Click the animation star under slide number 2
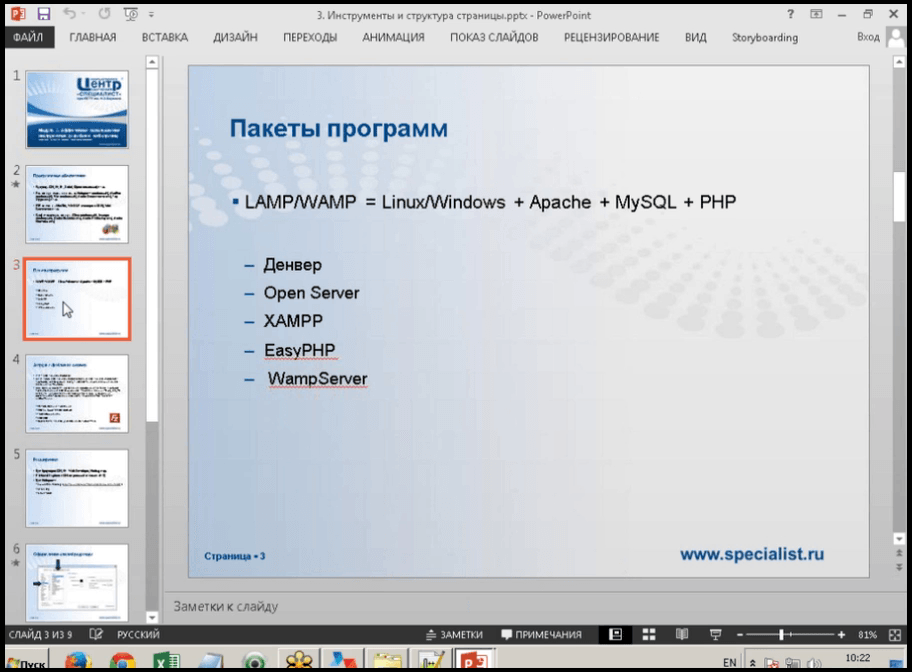 click(x=16, y=184)
